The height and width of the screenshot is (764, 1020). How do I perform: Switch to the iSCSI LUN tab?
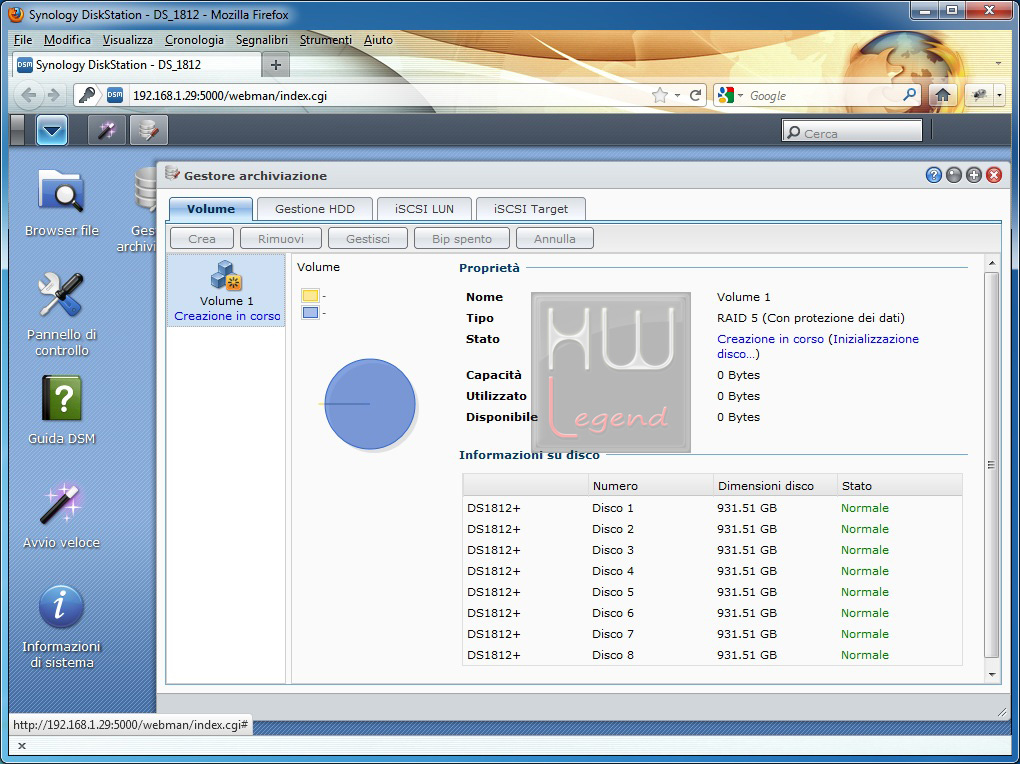click(x=424, y=209)
